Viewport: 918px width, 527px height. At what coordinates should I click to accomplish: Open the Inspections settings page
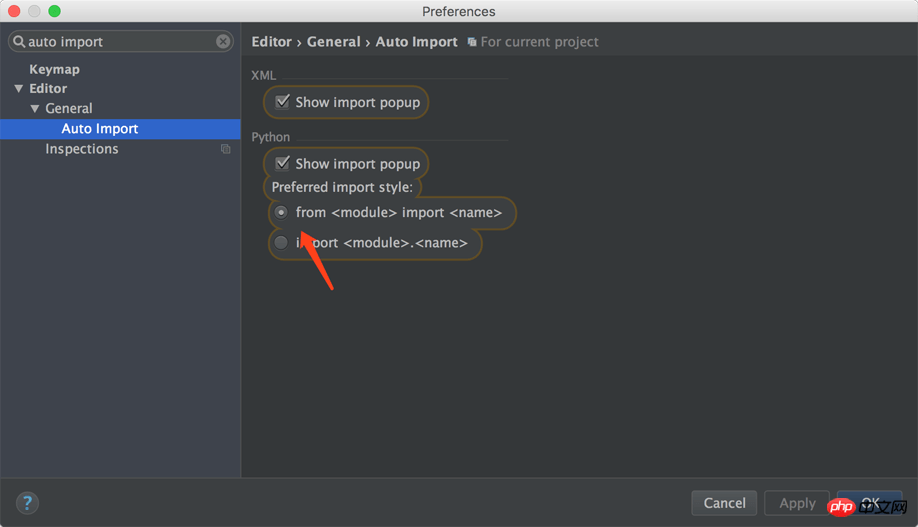coord(81,149)
